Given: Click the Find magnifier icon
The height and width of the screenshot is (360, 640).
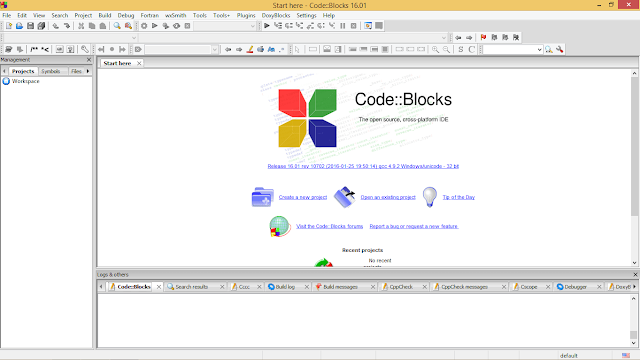Looking at the screenshot, I should (x=117, y=26).
